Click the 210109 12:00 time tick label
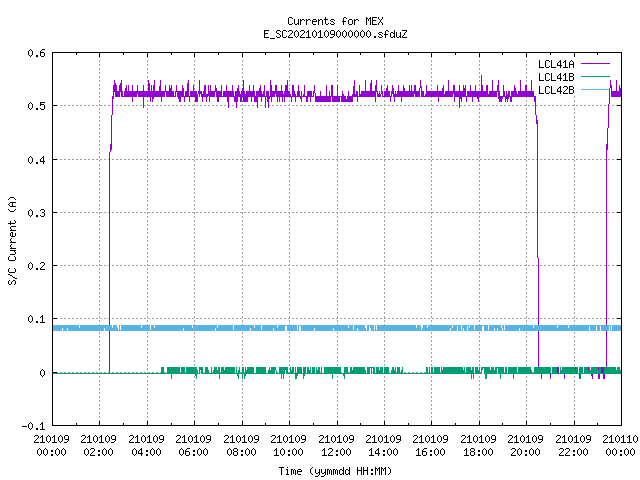The width and height of the screenshot is (640, 480). (336, 446)
